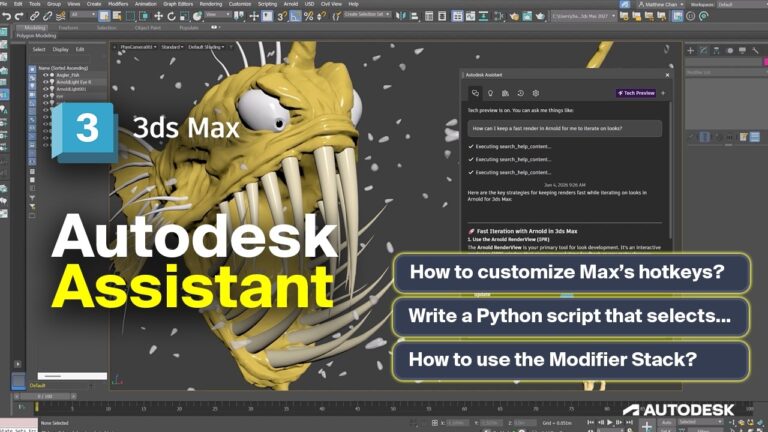Image resolution: width=768 pixels, height=432 pixels.
Task: Toggle Angle Snap in main toolbar
Action: [x=295, y=16]
